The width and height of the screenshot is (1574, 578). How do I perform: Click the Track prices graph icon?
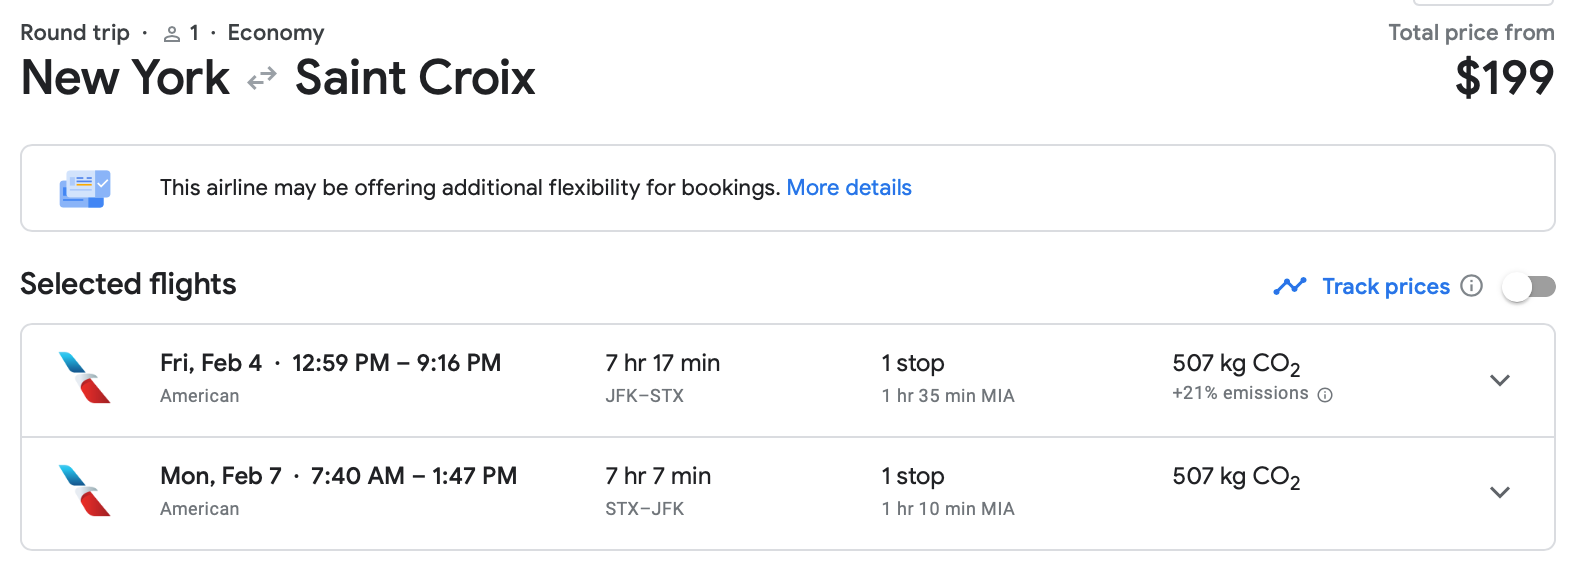(x=1289, y=286)
